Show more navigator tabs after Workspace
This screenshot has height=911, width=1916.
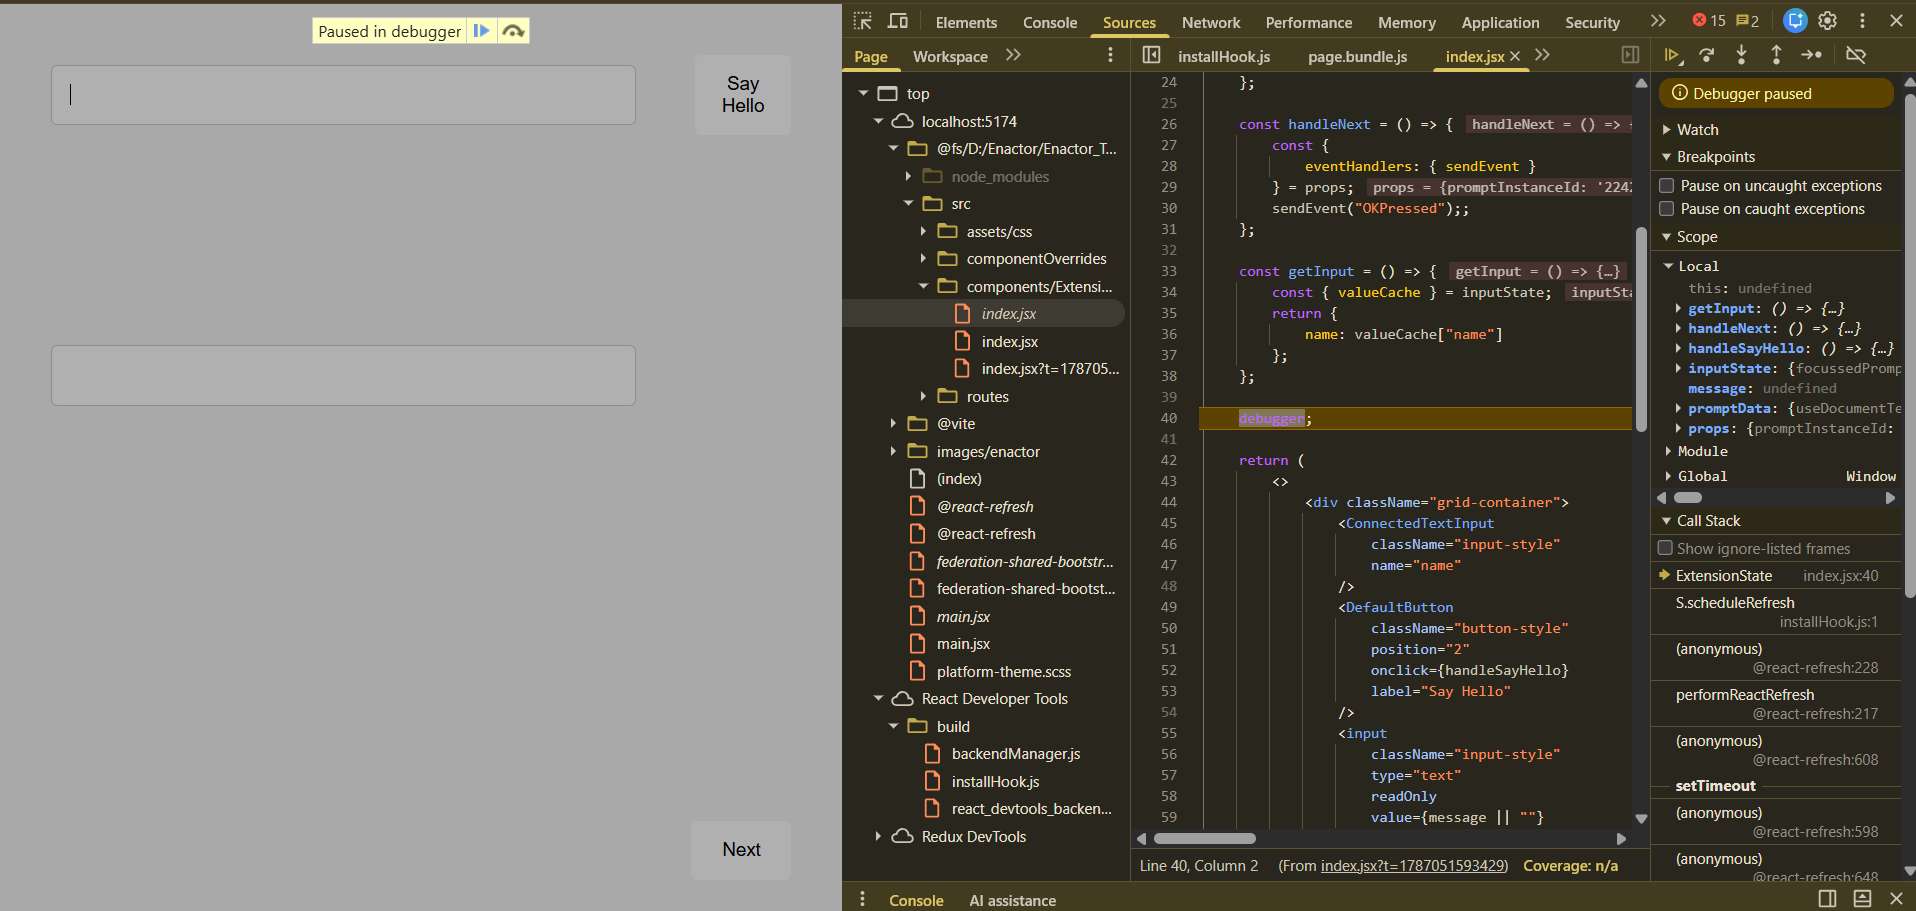pyautogui.click(x=1013, y=55)
